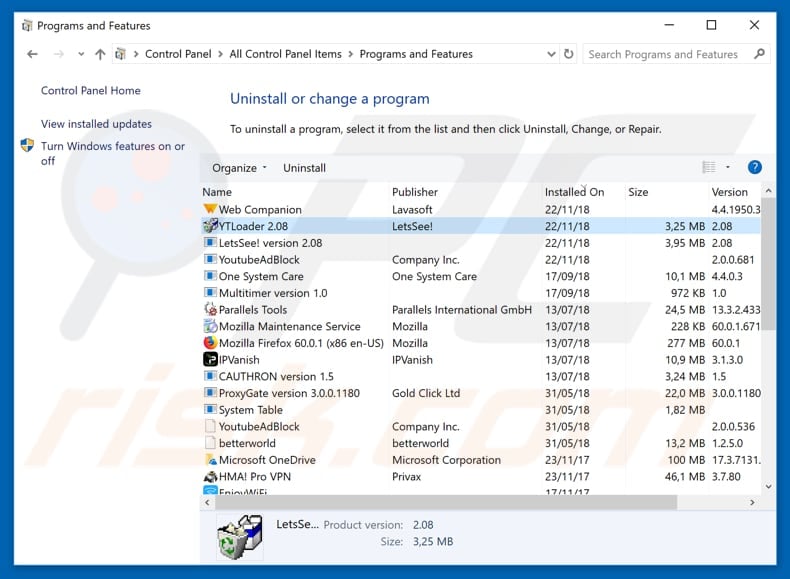This screenshot has width=790, height=579.
Task: Expand the chevron after All Control Panel Items
Action: (350, 54)
